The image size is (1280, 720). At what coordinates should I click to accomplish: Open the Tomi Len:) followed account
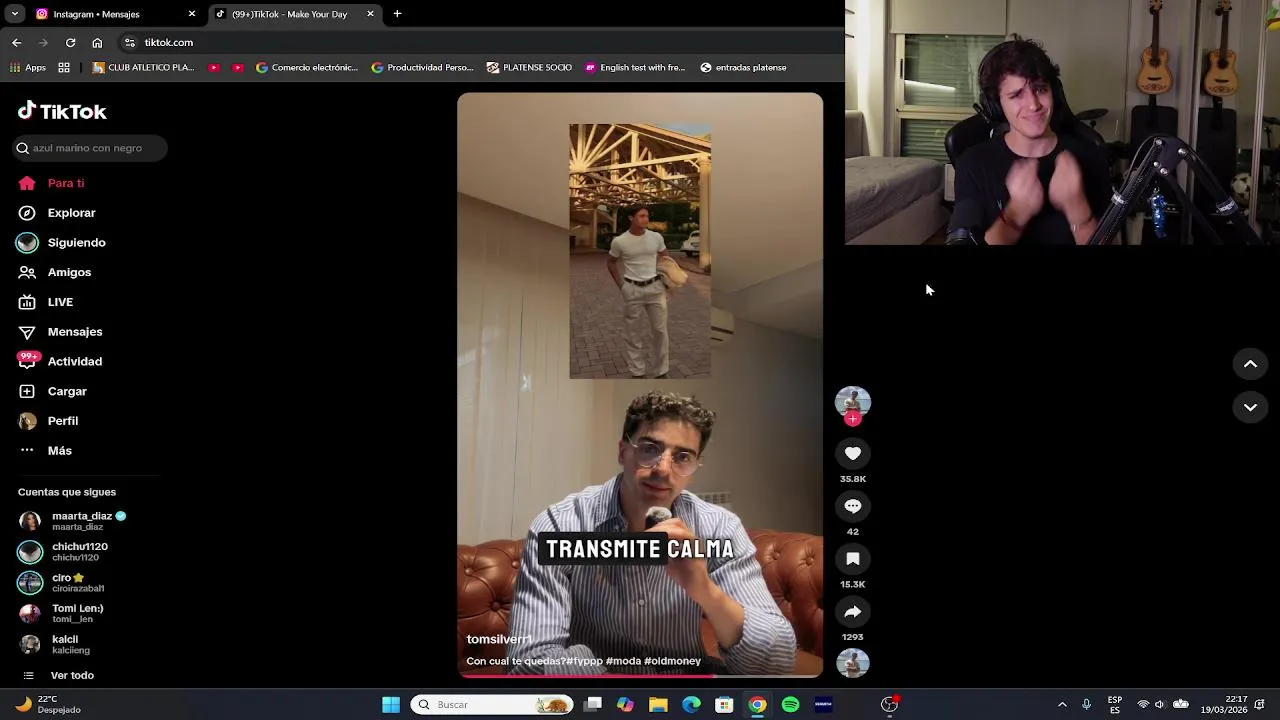click(62, 614)
